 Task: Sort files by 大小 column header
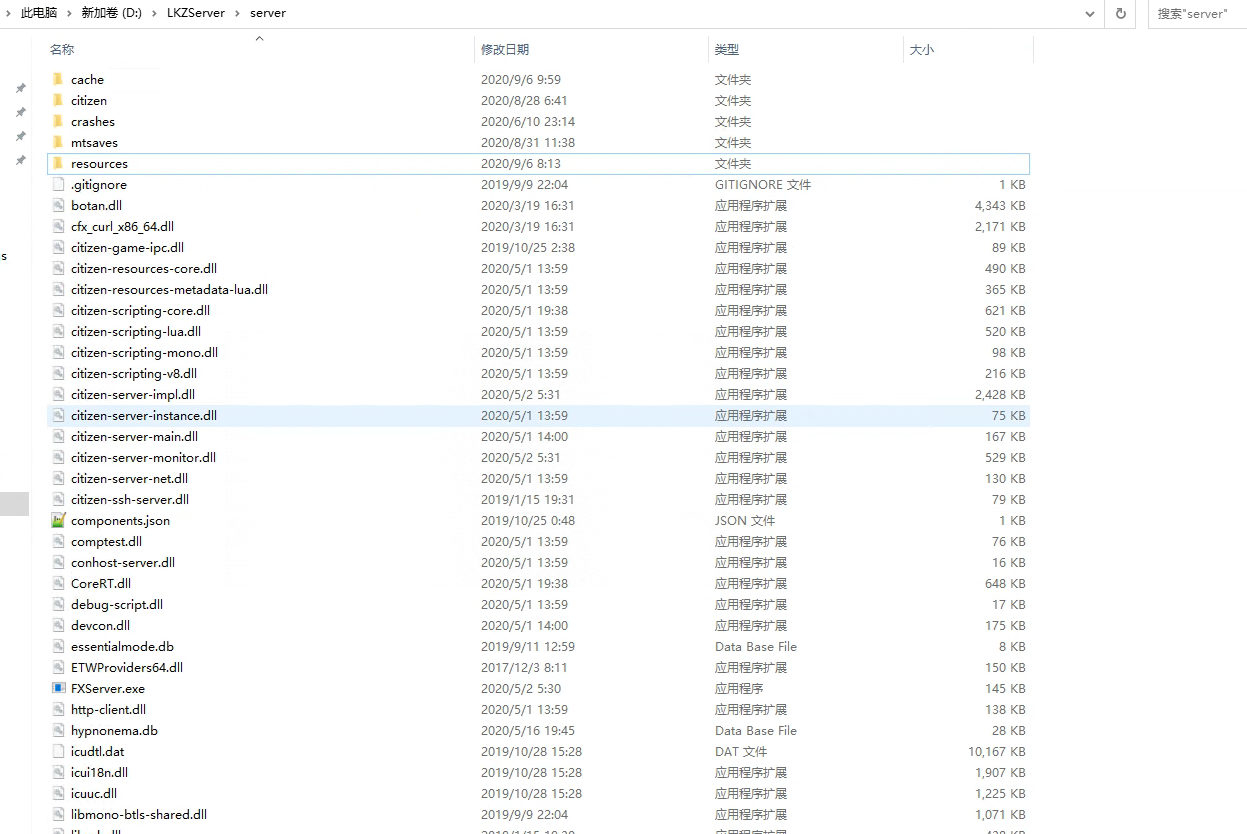tap(921, 49)
